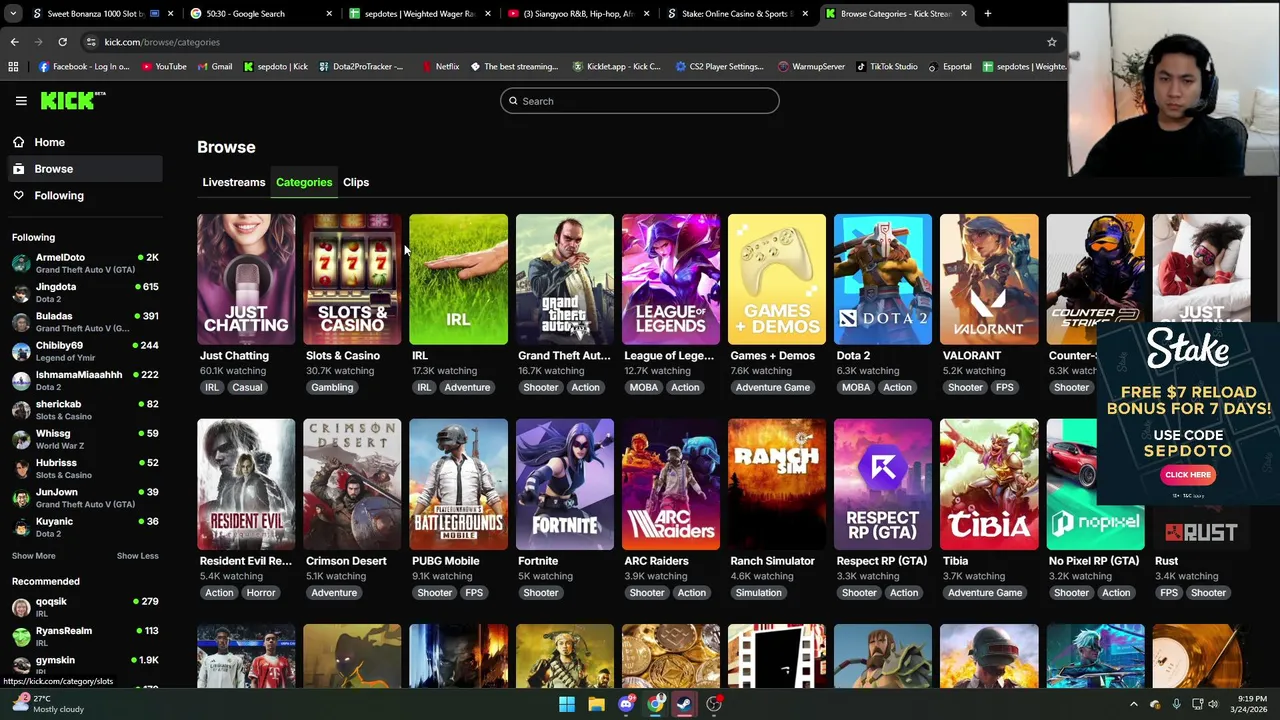This screenshot has height=720, width=1280.
Task: Open Slots & Casino category thumbnail
Action: [x=352, y=279]
